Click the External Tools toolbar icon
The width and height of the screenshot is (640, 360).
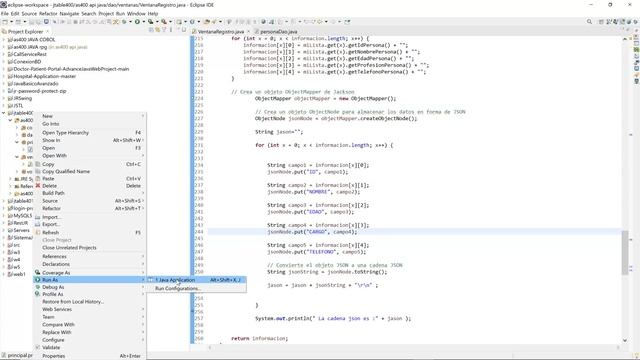coord(164,22)
